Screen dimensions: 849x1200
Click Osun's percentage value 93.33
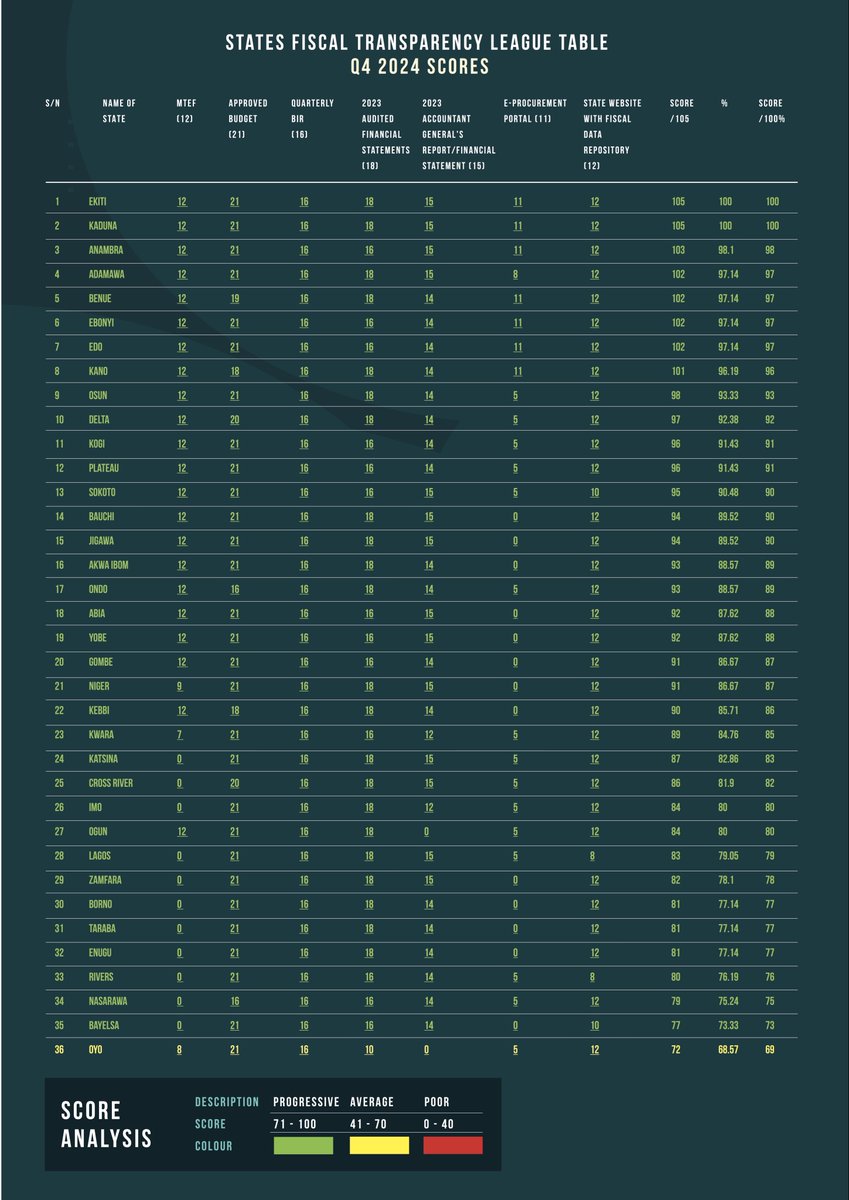point(729,395)
